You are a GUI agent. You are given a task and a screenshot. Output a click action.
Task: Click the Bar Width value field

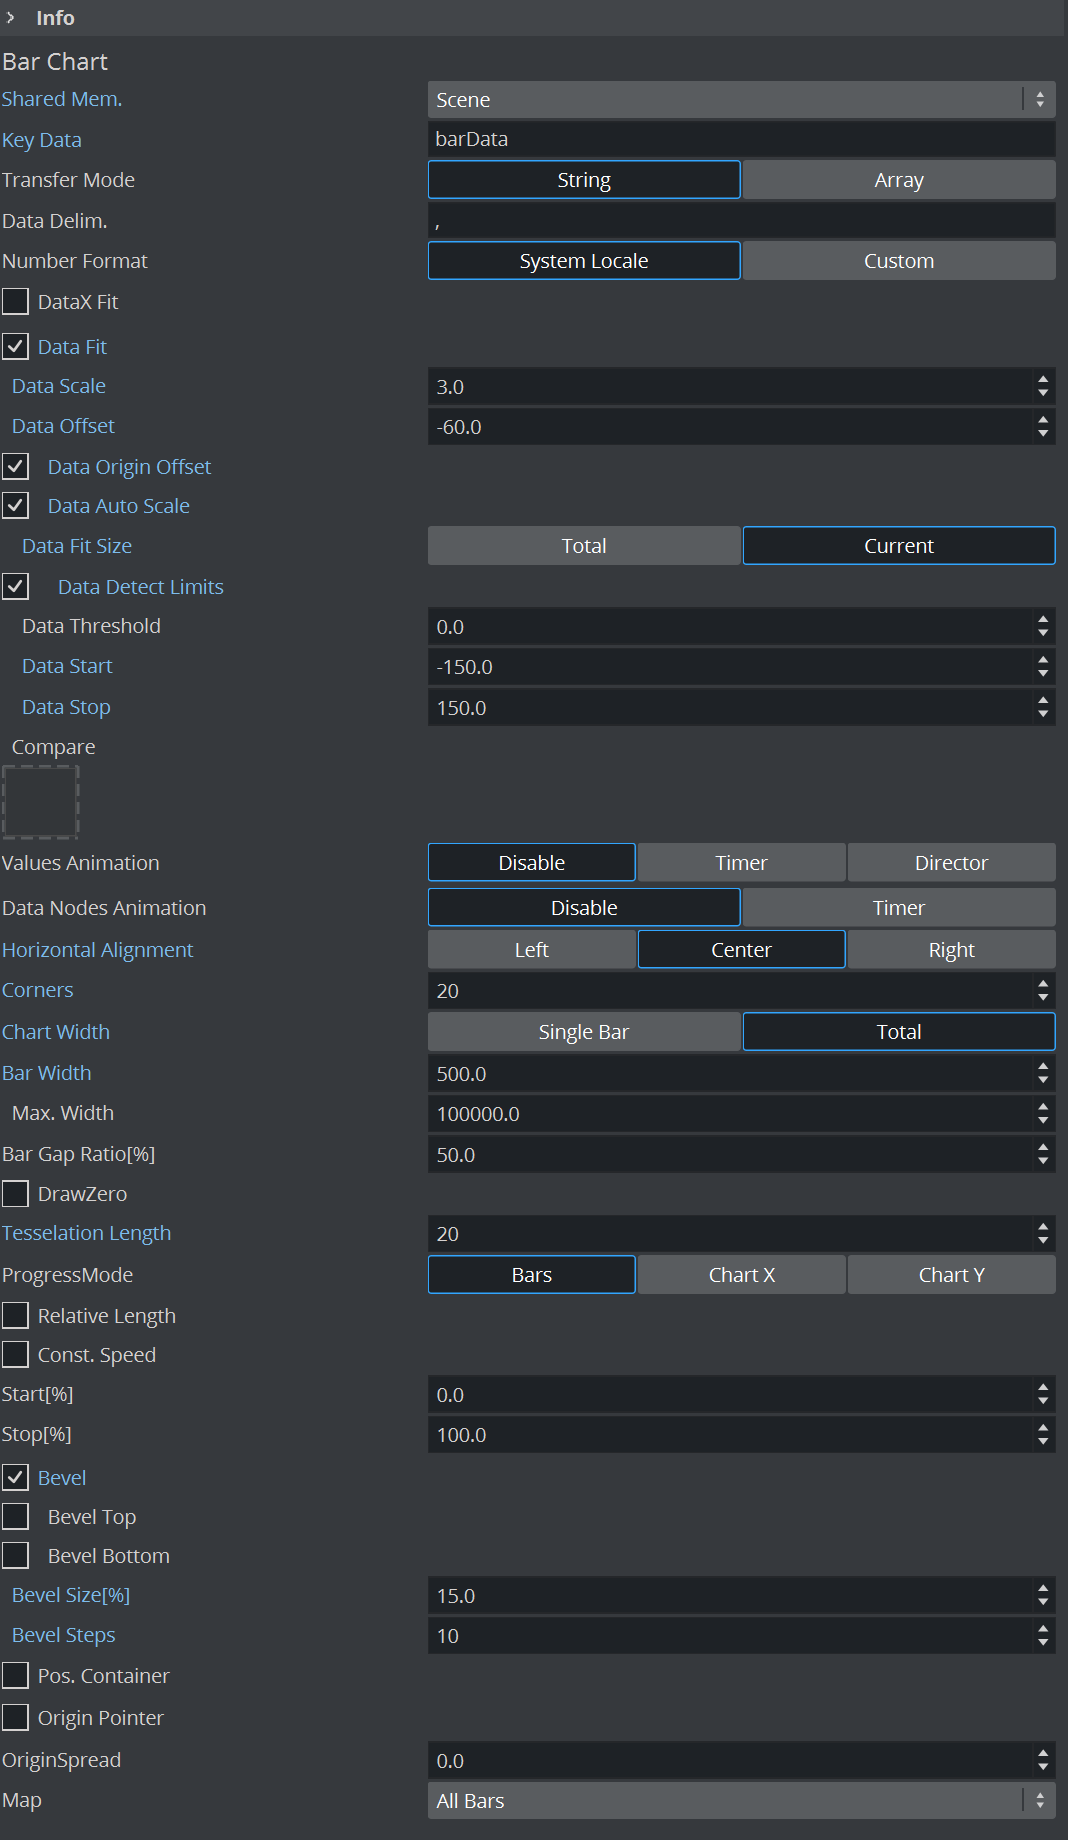pos(730,1074)
